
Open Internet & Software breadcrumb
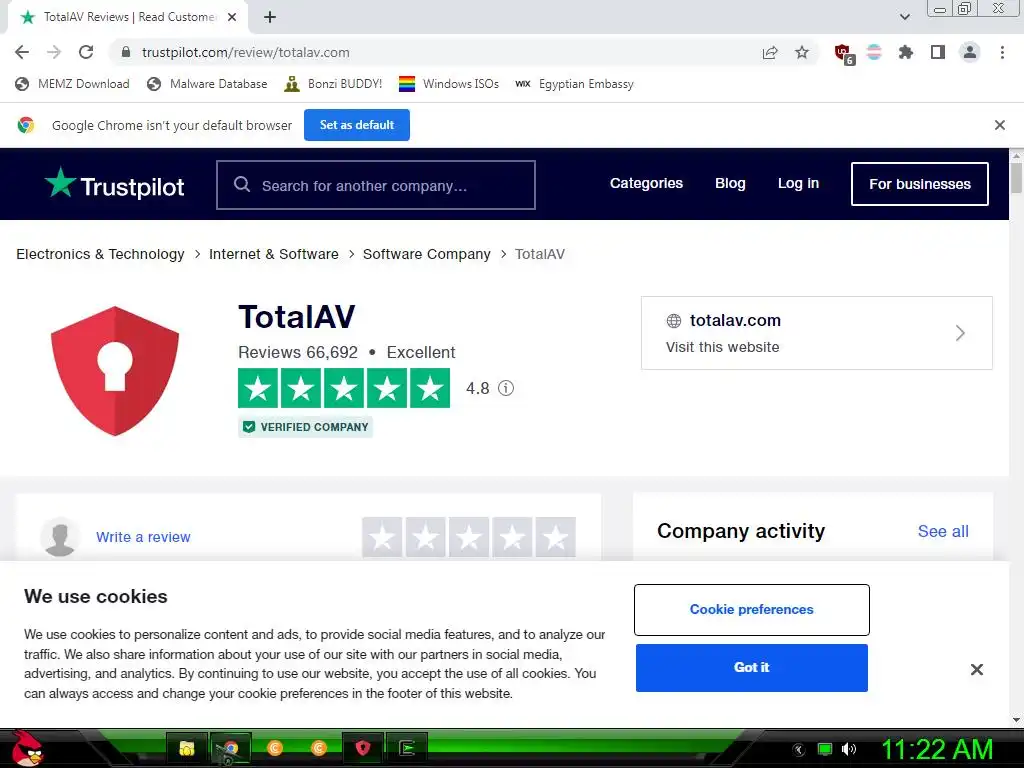[x=274, y=254]
